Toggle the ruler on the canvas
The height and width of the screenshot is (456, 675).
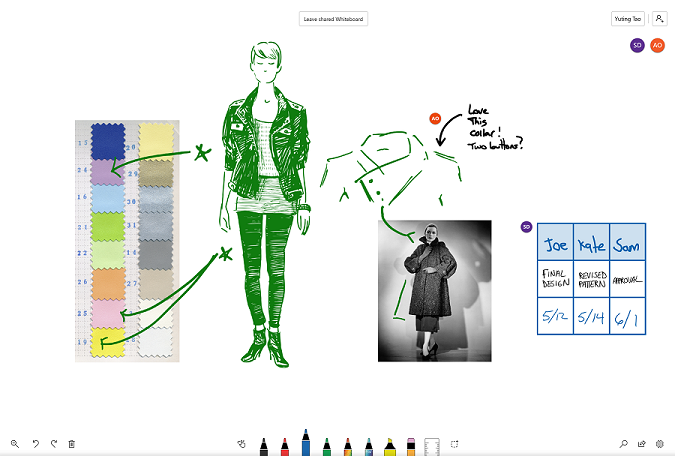[432, 445]
